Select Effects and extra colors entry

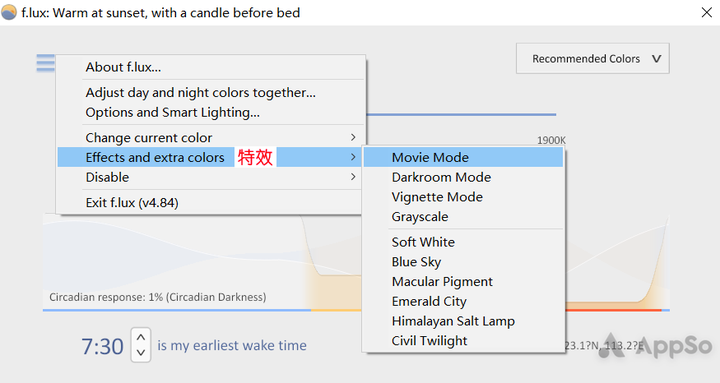[x=210, y=157]
